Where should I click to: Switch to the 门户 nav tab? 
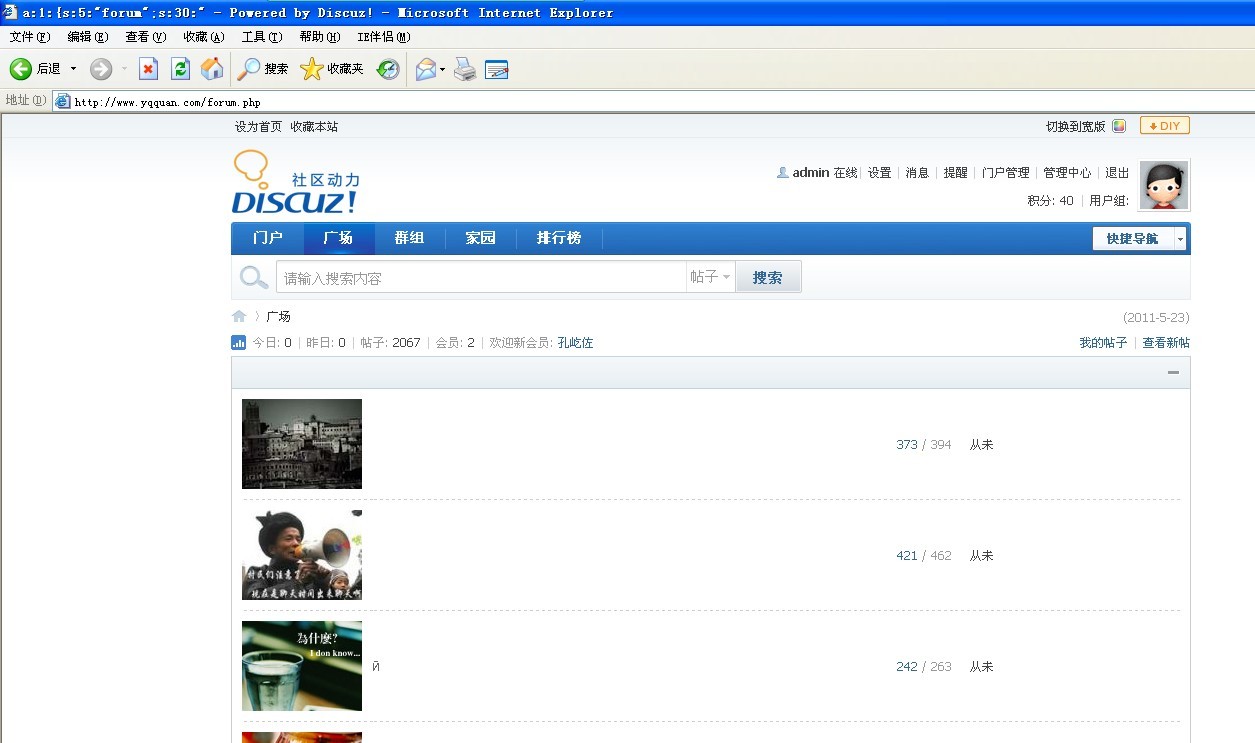268,238
